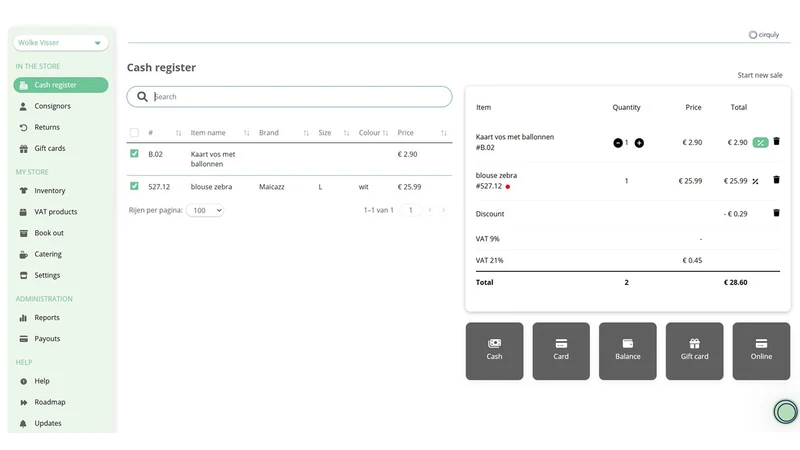Click the blouse zebra table row name
800x450 pixels.
[x=211, y=187]
